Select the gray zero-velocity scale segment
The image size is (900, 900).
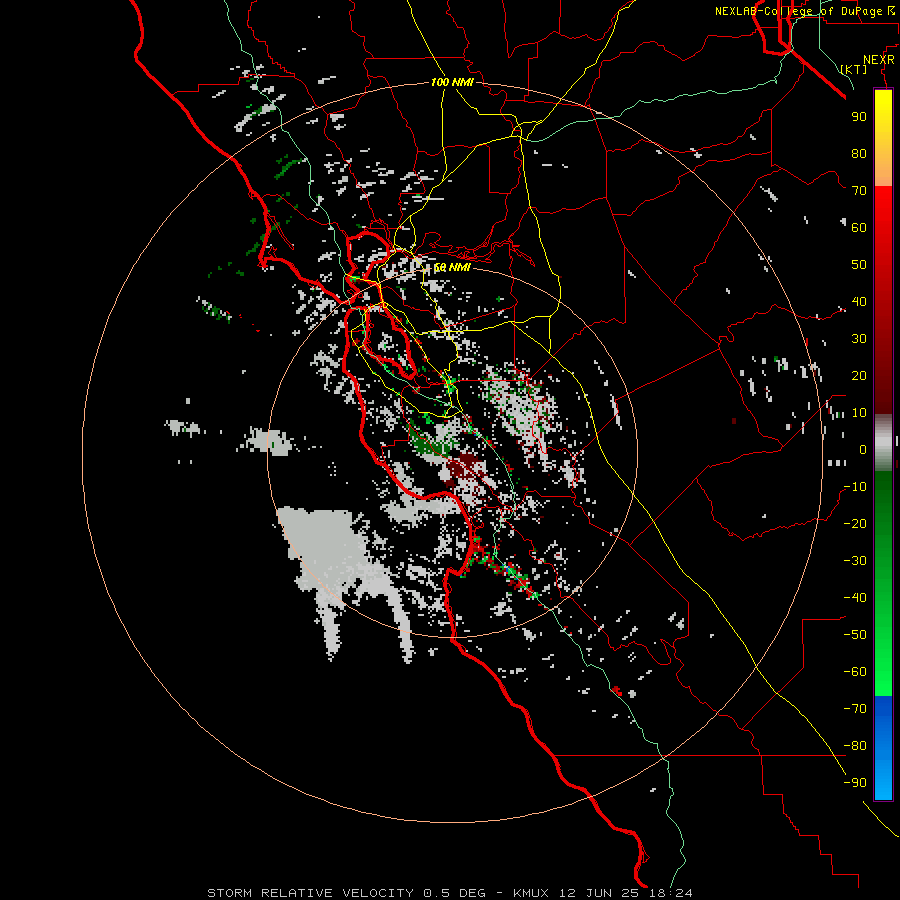[883, 443]
